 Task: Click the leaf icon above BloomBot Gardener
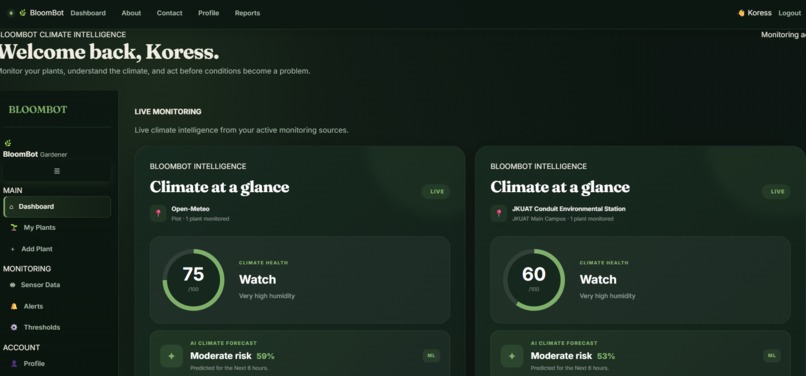coord(8,143)
